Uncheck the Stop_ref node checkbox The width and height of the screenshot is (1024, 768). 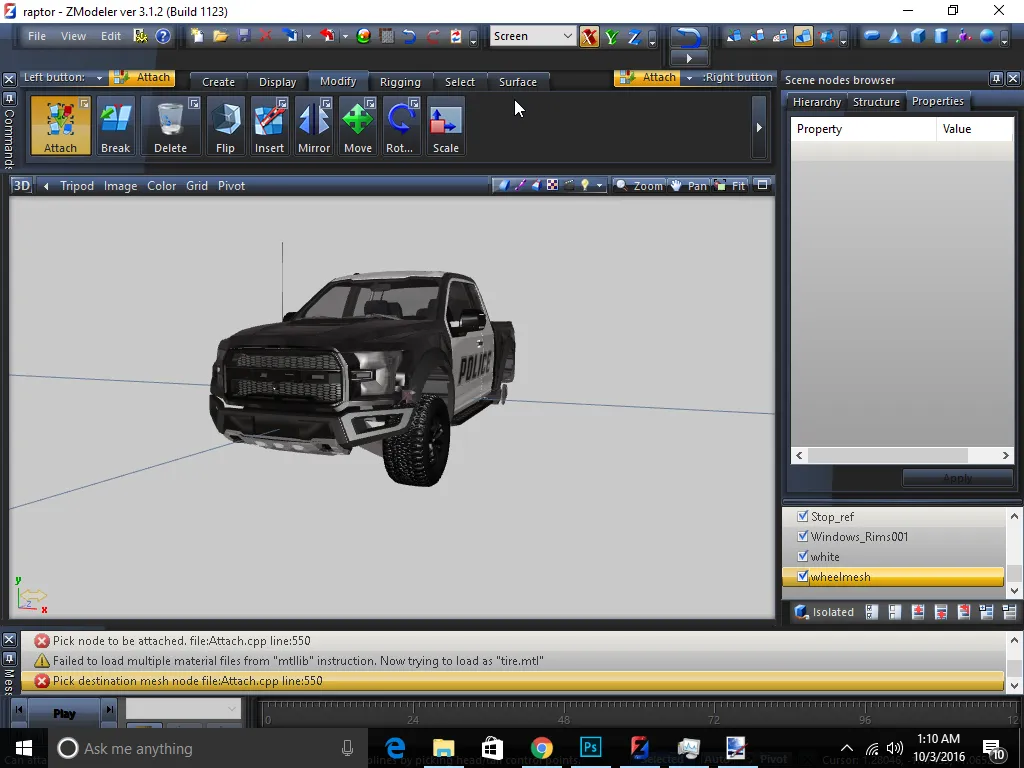802,517
